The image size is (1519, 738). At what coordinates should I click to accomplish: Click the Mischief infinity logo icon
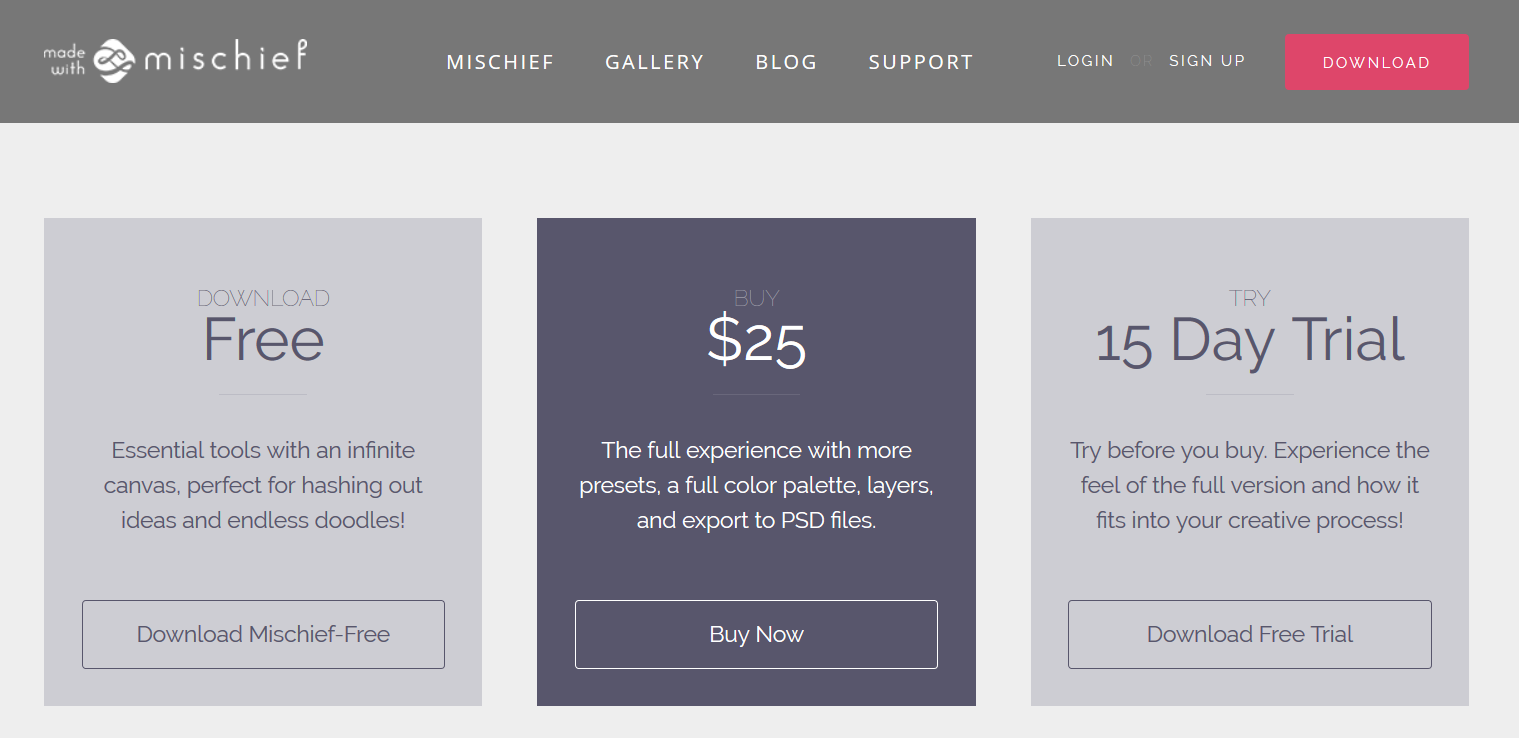click(114, 61)
